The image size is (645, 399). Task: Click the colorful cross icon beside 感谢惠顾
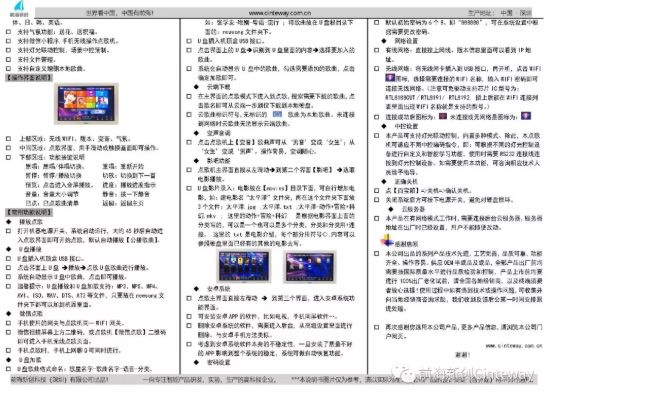point(386,240)
